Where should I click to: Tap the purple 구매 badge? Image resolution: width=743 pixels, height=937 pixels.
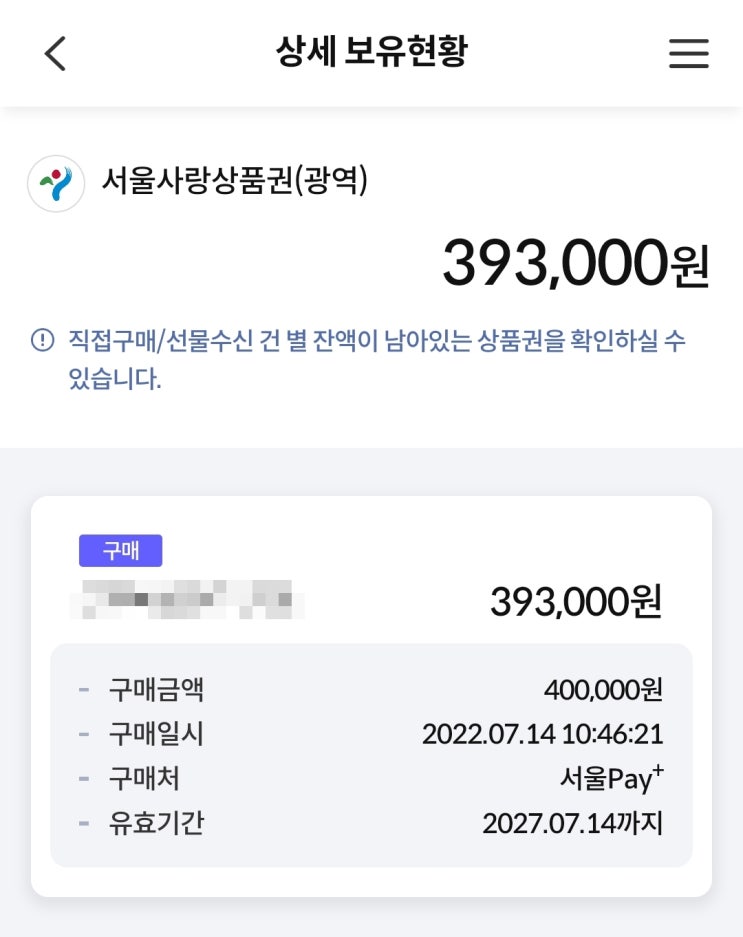(120, 551)
